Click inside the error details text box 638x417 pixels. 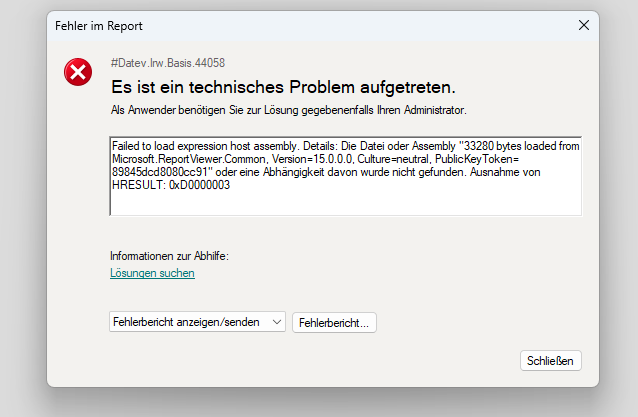click(x=345, y=176)
